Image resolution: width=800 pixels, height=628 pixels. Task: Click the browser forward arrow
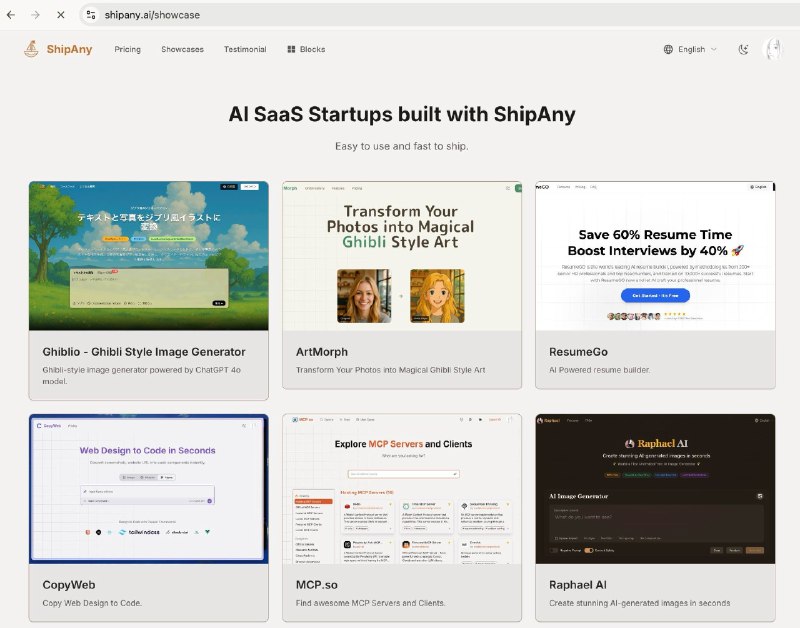(x=35, y=15)
